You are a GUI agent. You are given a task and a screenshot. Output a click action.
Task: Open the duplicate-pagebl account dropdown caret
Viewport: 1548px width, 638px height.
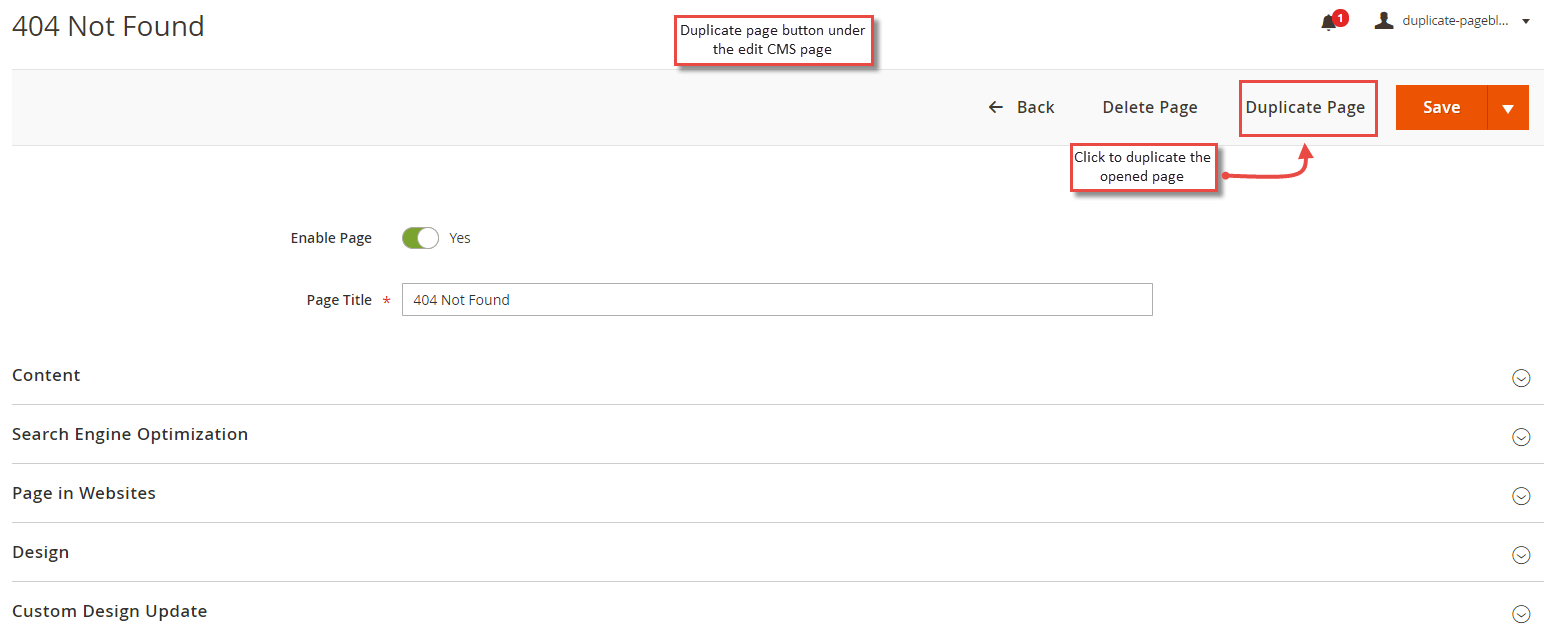pyautogui.click(x=1527, y=20)
